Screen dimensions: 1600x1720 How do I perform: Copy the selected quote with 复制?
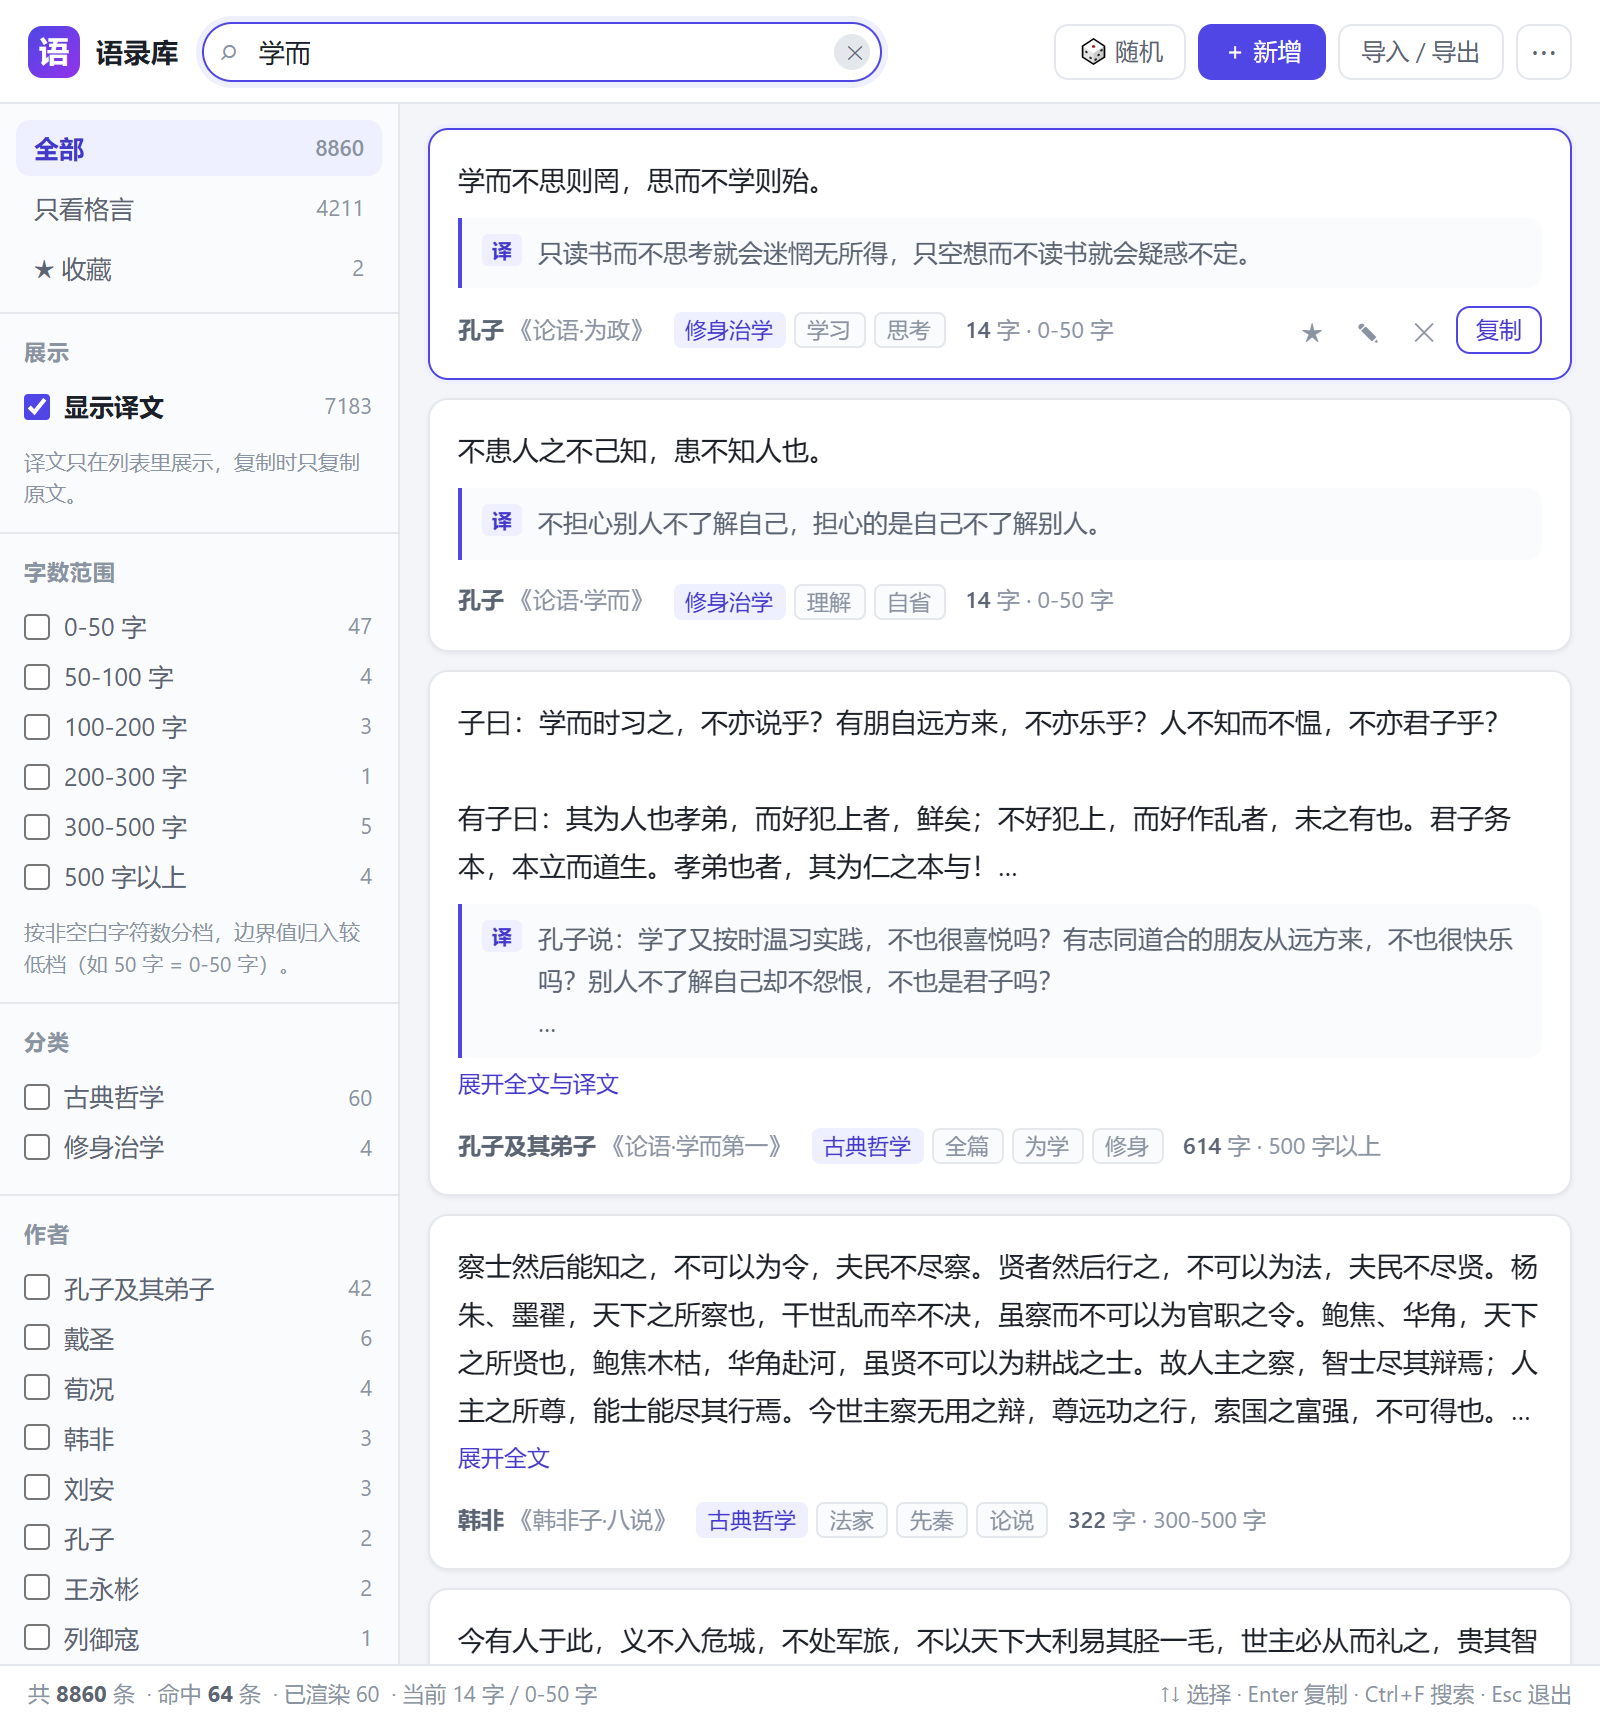1498,330
